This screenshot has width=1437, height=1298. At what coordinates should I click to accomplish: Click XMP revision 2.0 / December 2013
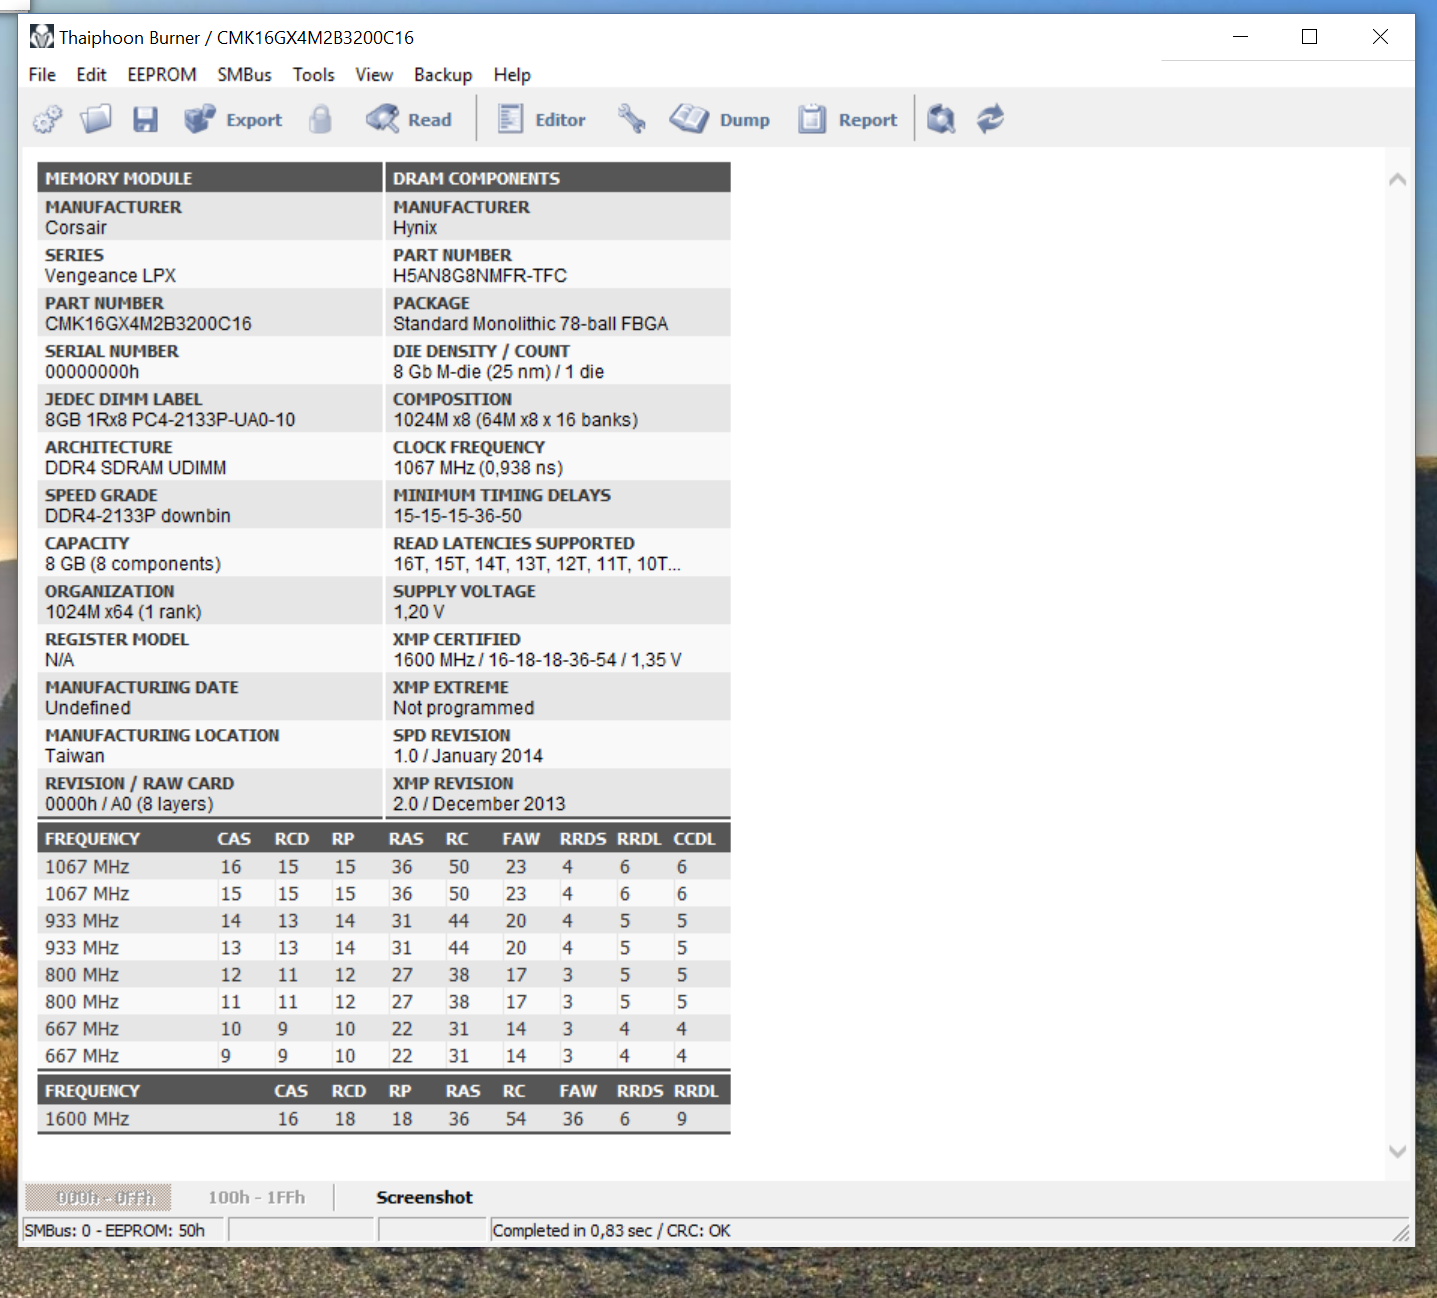pos(479,804)
